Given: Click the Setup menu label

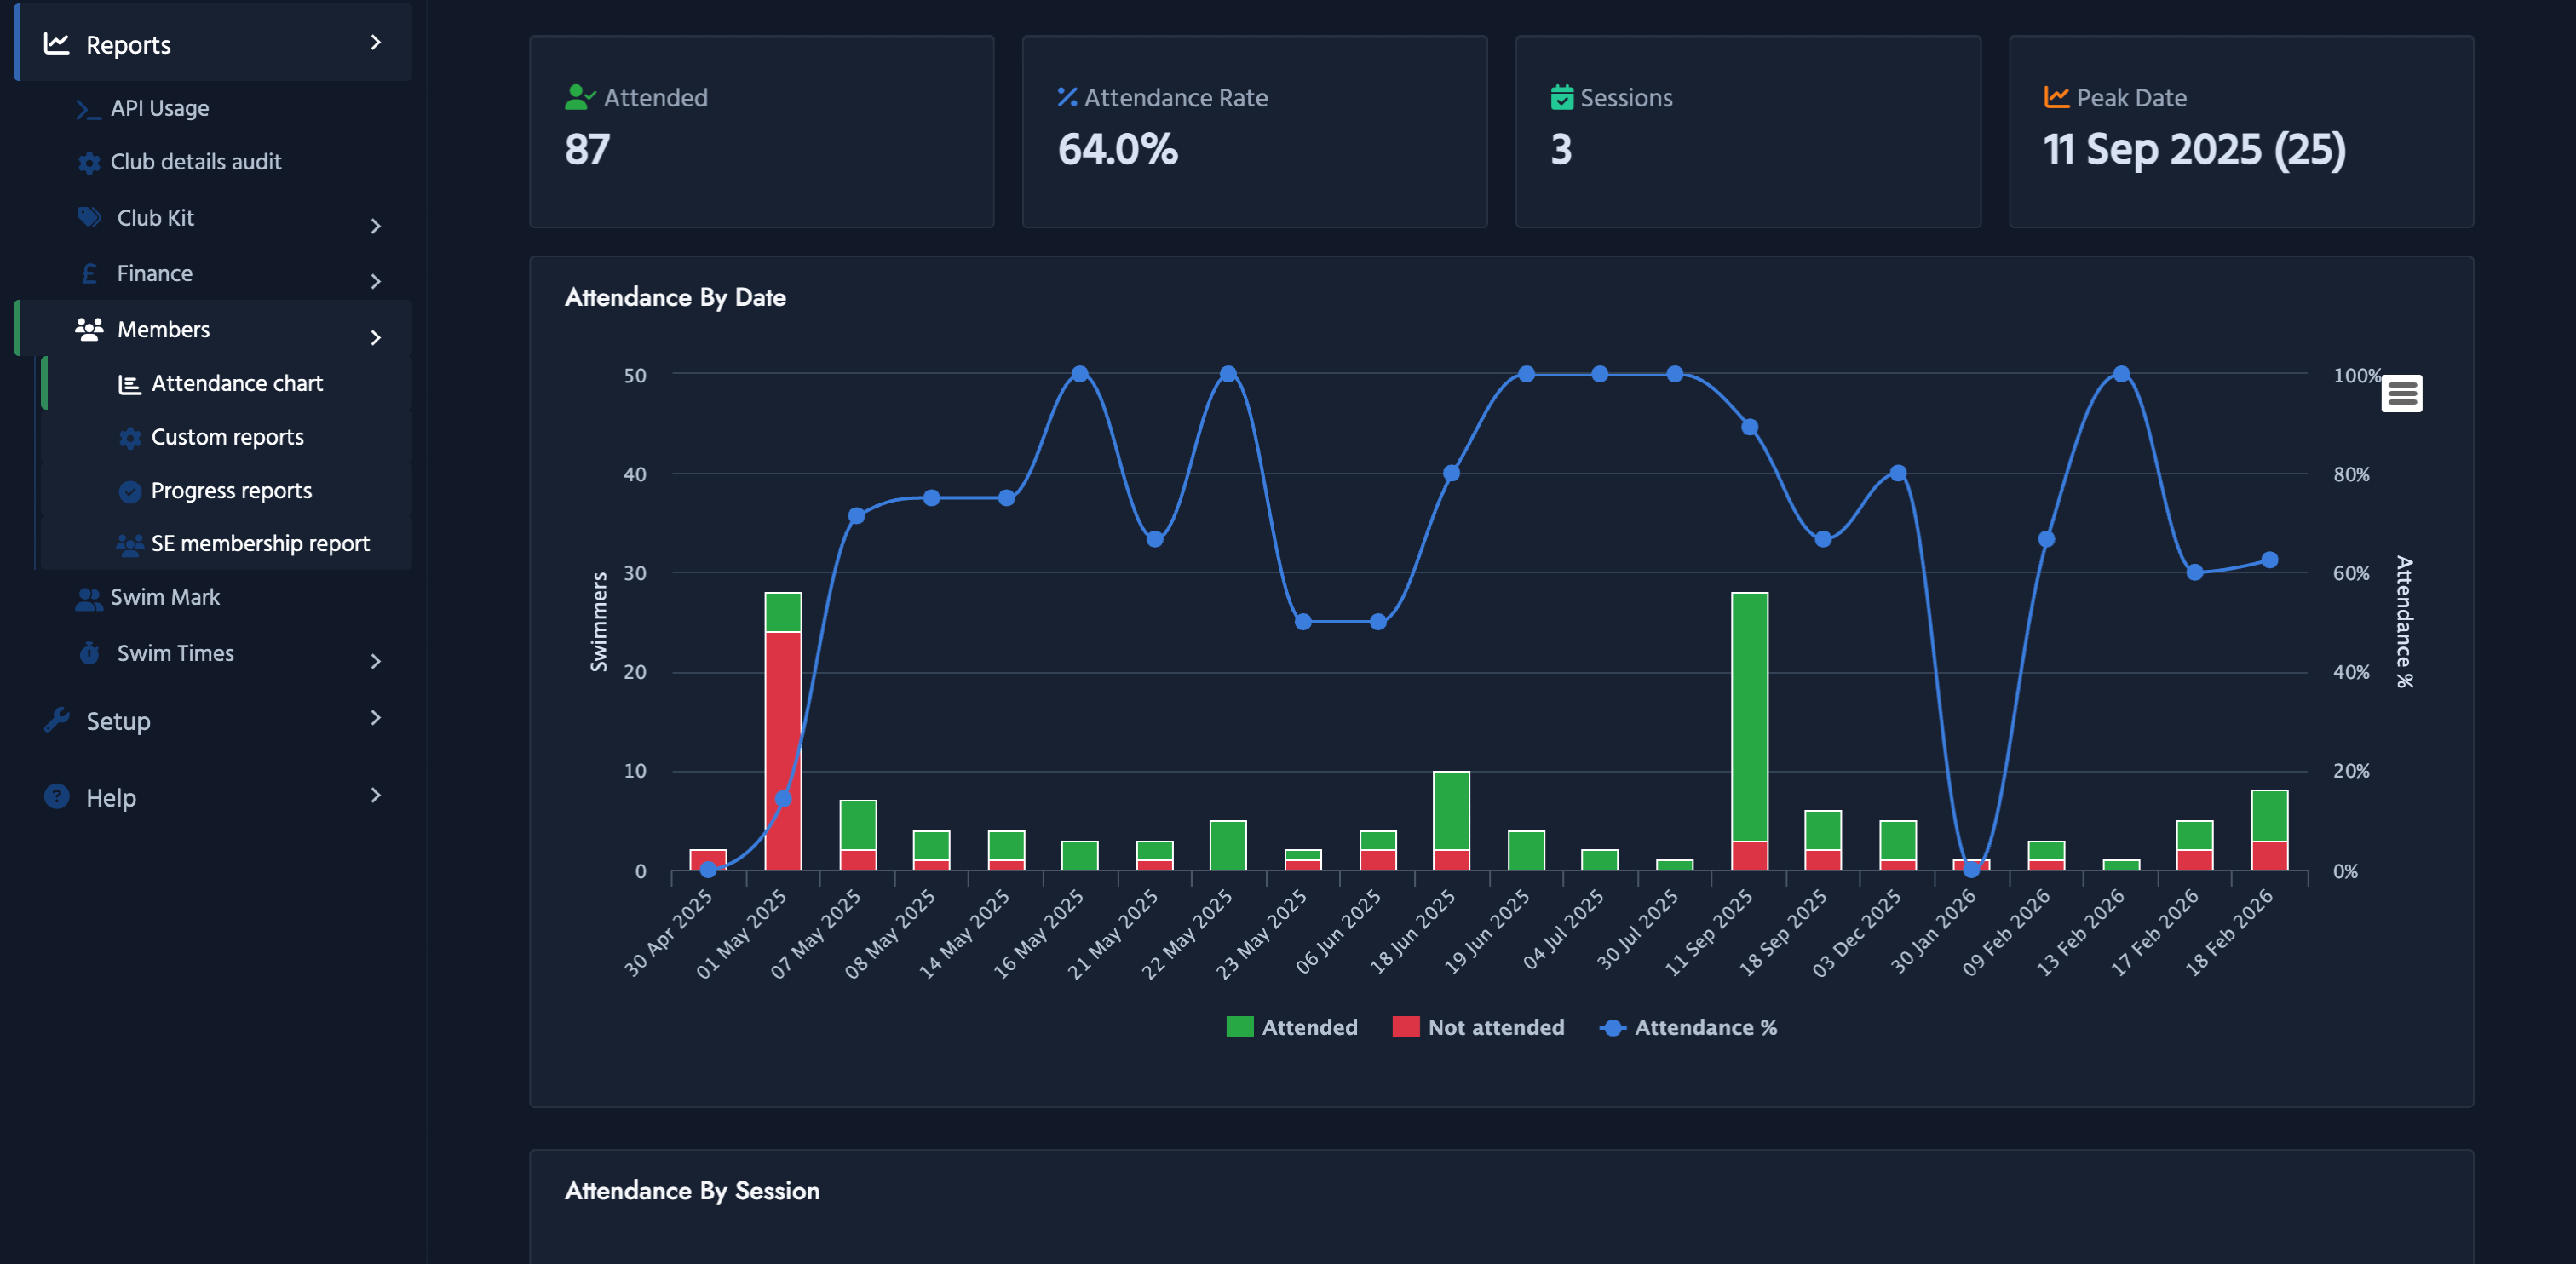Looking at the screenshot, I should click(x=118, y=721).
